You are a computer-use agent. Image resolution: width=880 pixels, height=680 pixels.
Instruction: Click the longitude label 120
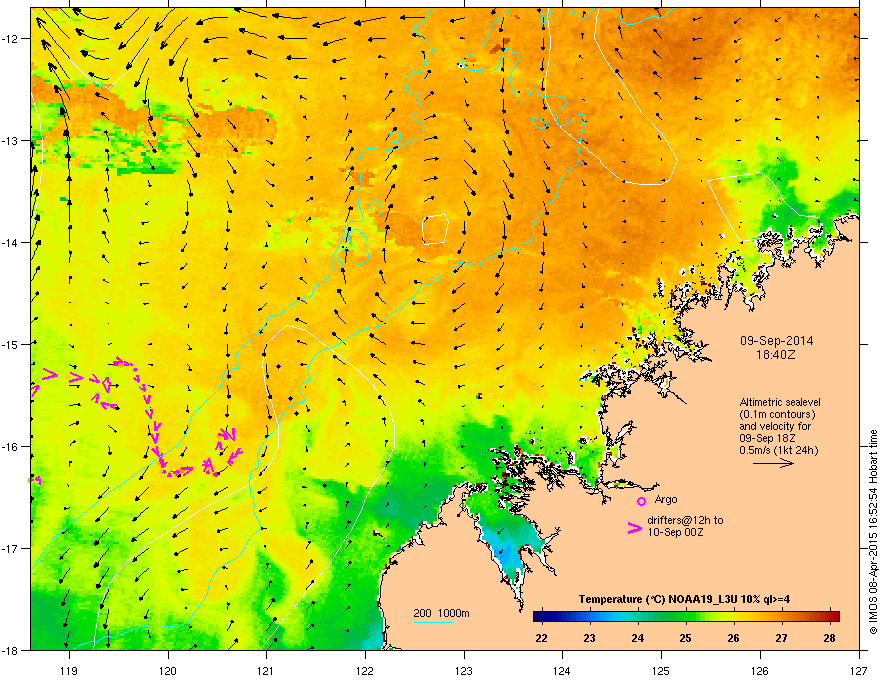point(168,670)
